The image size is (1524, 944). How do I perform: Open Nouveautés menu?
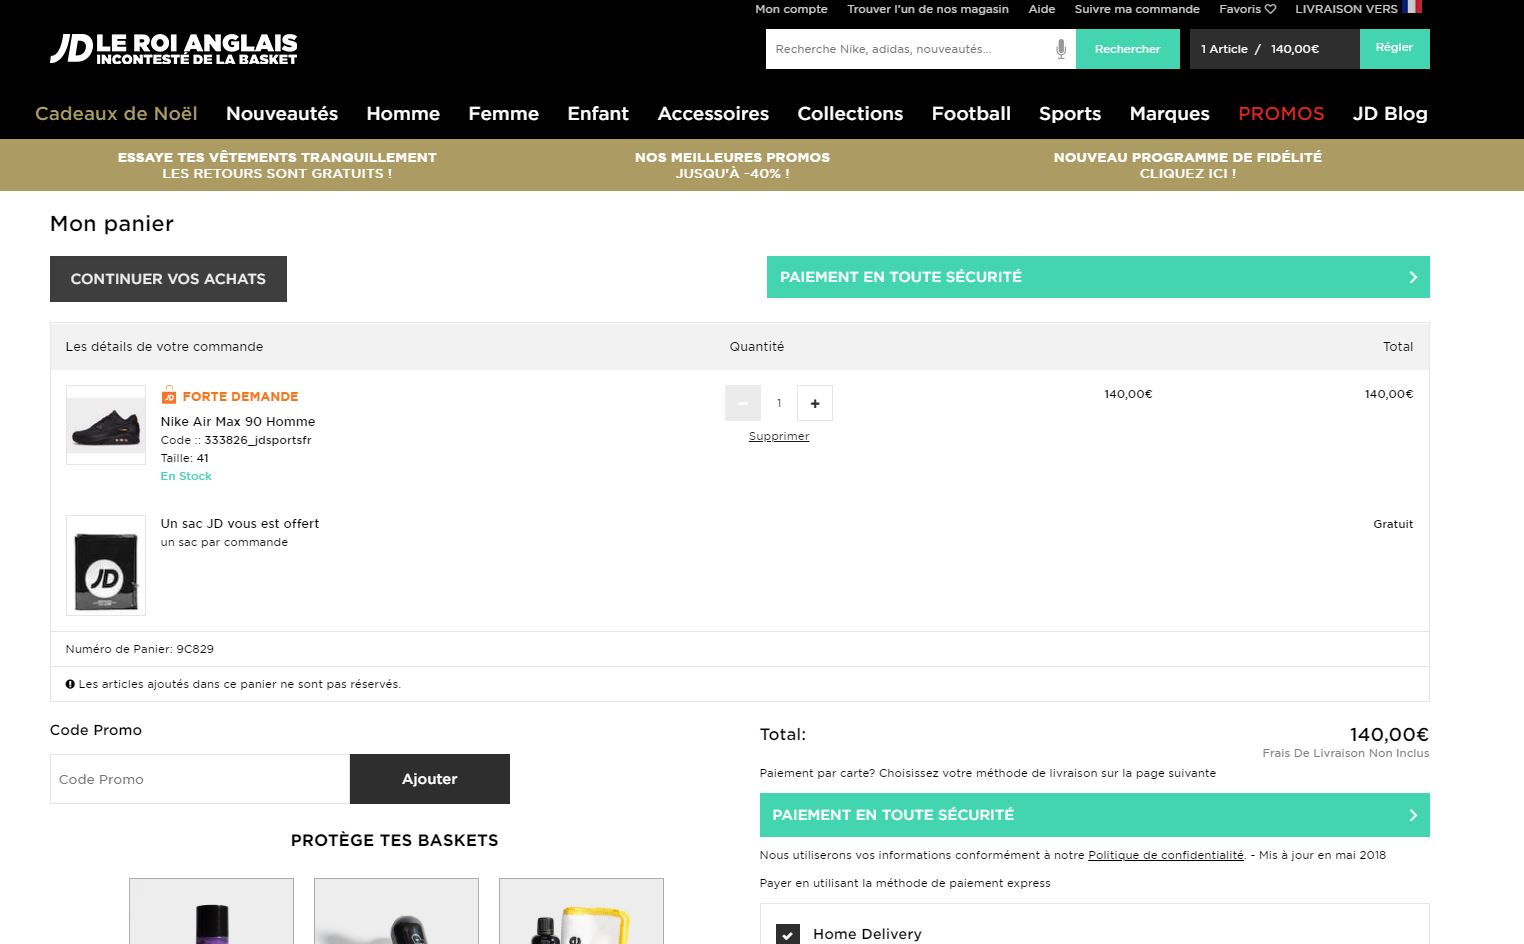282,113
